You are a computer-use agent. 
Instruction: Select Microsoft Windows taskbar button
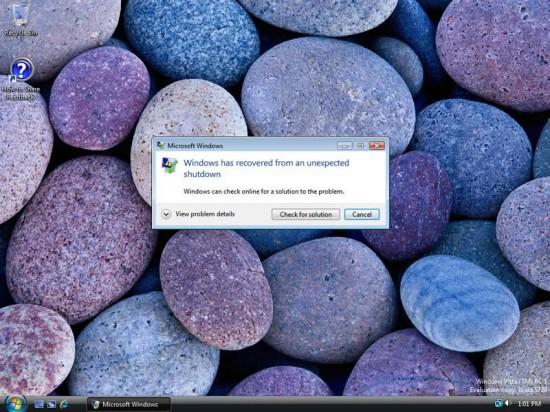[x=129, y=404]
